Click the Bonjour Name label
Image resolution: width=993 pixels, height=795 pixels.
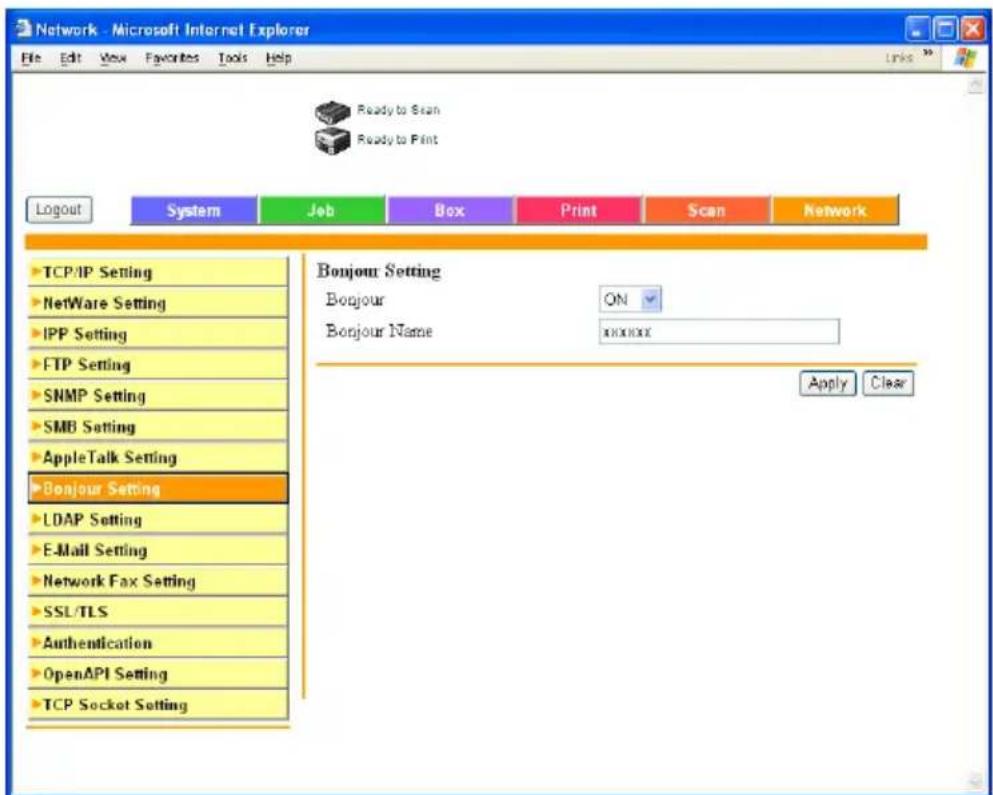click(x=379, y=331)
